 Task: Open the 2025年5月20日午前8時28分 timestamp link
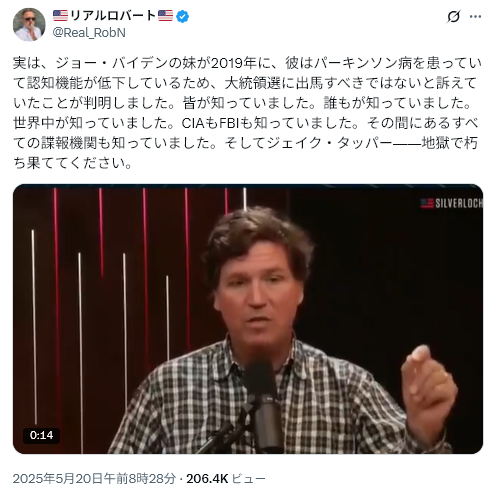click(x=94, y=478)
